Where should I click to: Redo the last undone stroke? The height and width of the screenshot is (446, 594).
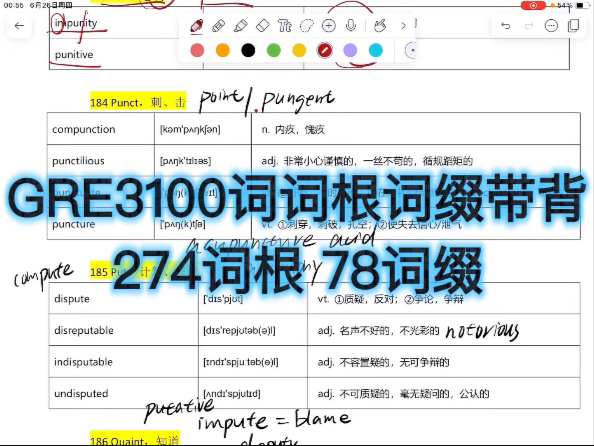click(528, 26)
